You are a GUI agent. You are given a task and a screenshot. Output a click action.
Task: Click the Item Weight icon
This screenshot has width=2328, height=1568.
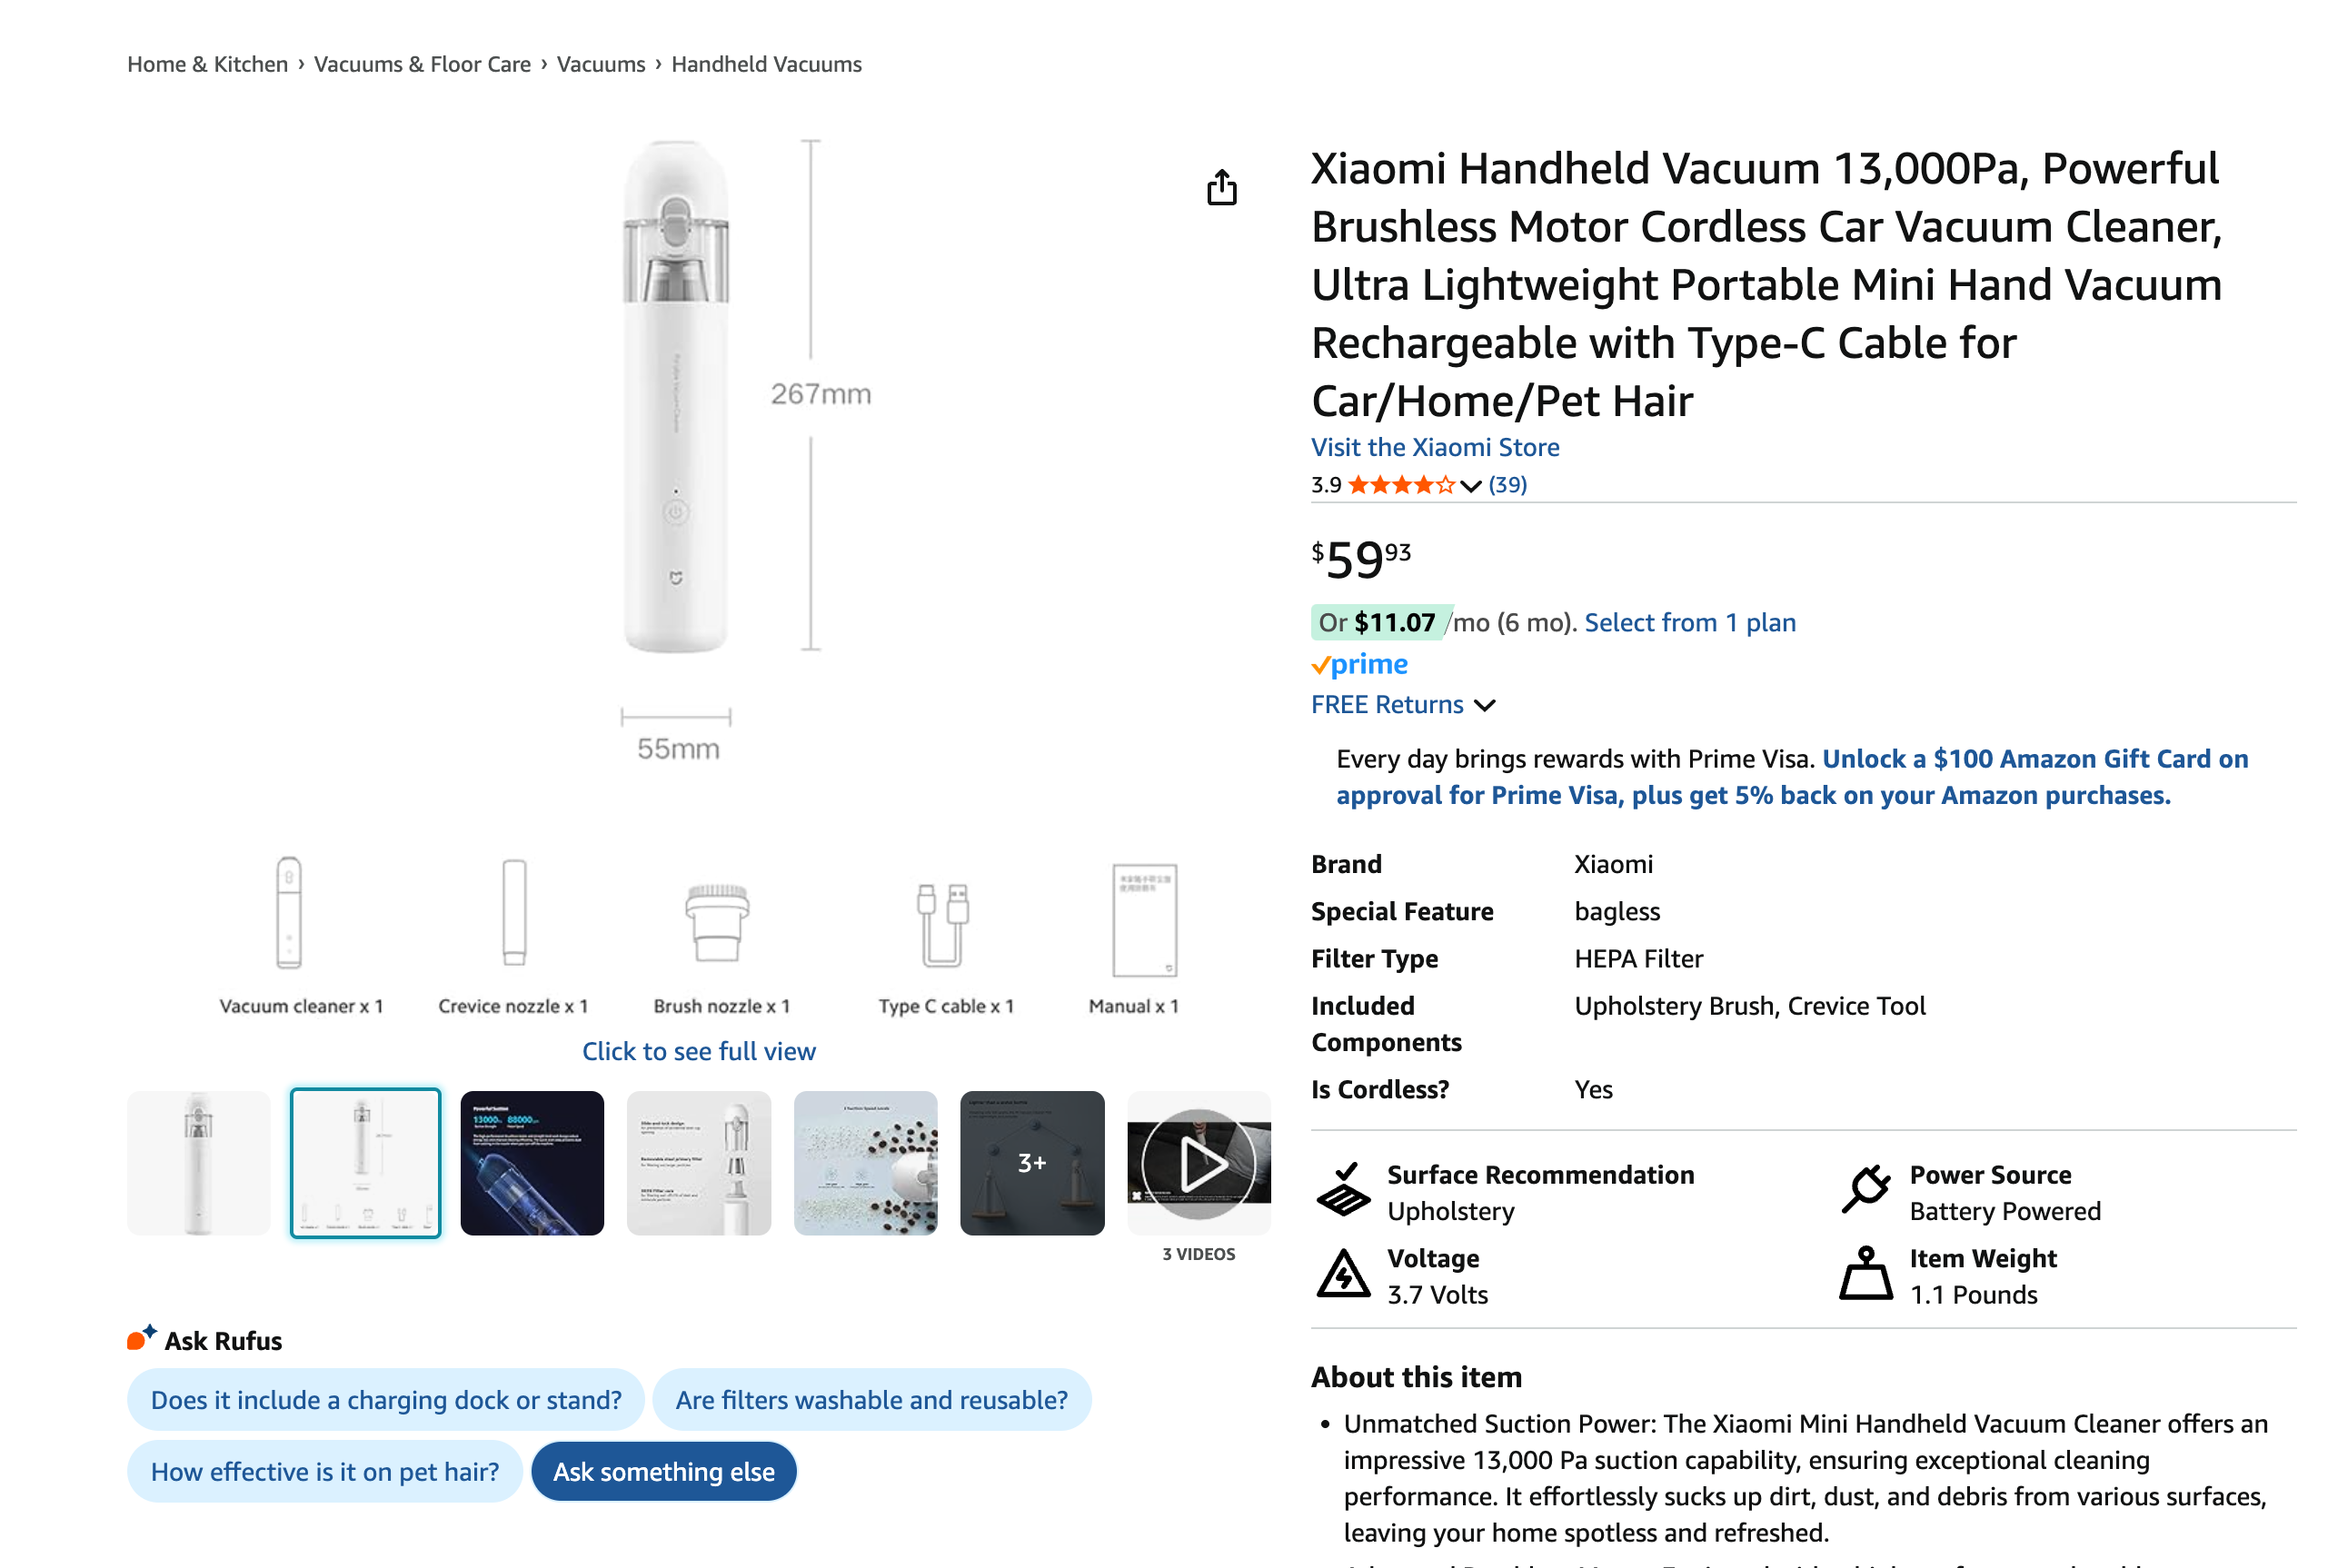[1865, 1275]
